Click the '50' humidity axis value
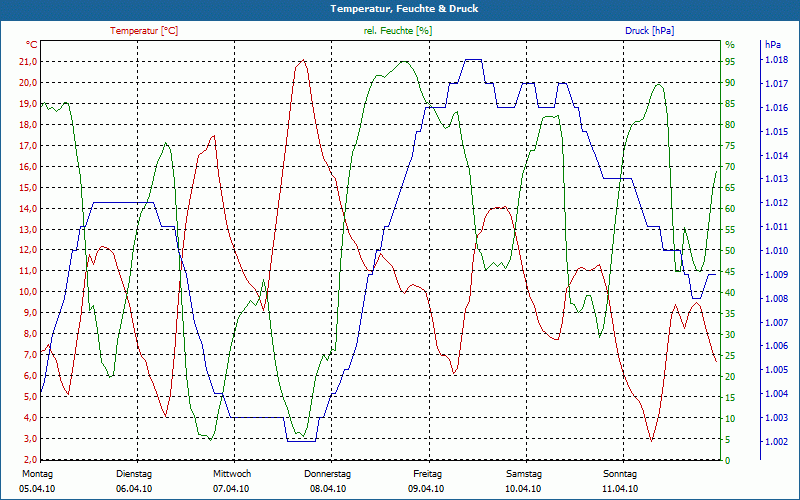This screenshot has width=800, height=500. [730, 250]
